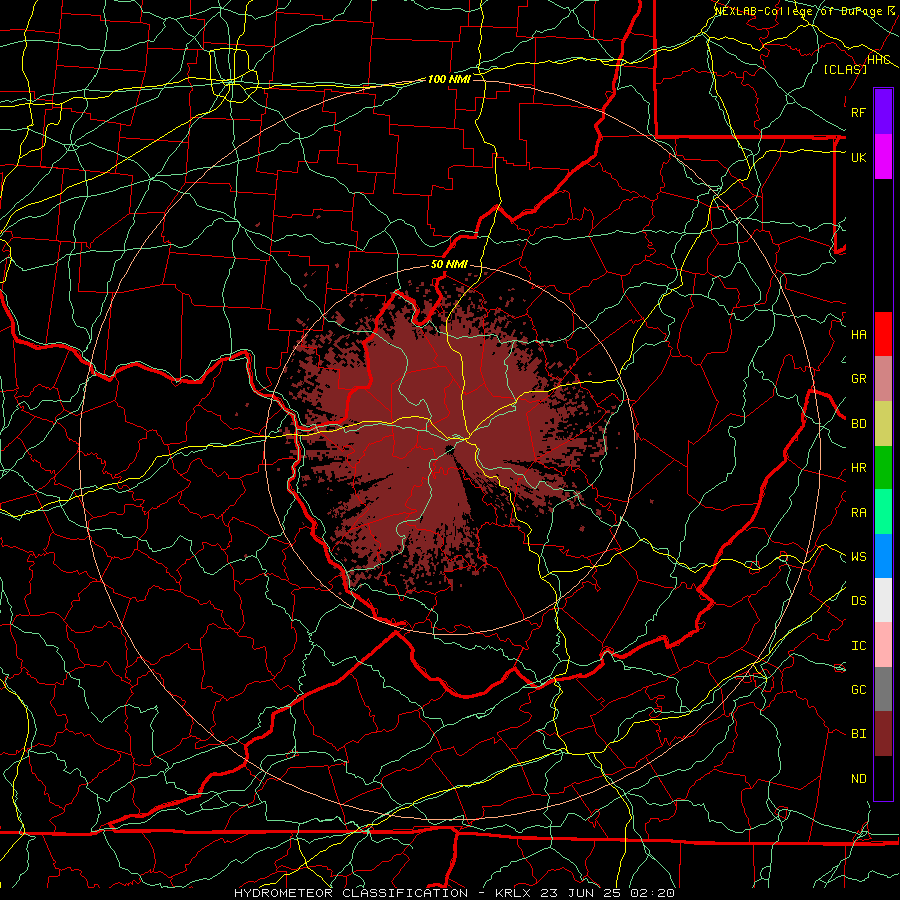The height and width of the screenshot is (900, 900).
Task: Pick the HR green legend swatch
Action: (x=883, y=467)
